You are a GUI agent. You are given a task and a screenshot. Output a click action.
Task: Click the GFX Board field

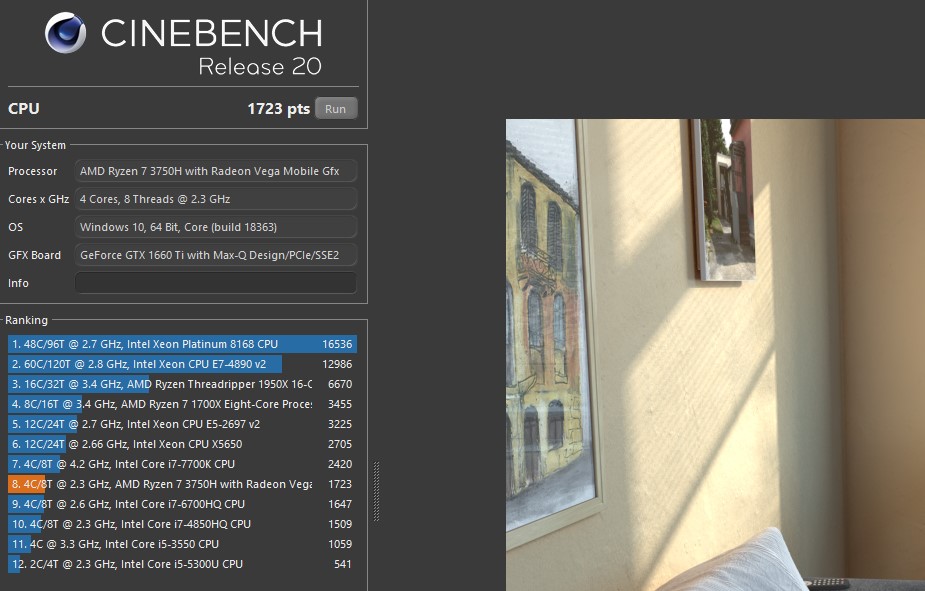tap(216, 255)
